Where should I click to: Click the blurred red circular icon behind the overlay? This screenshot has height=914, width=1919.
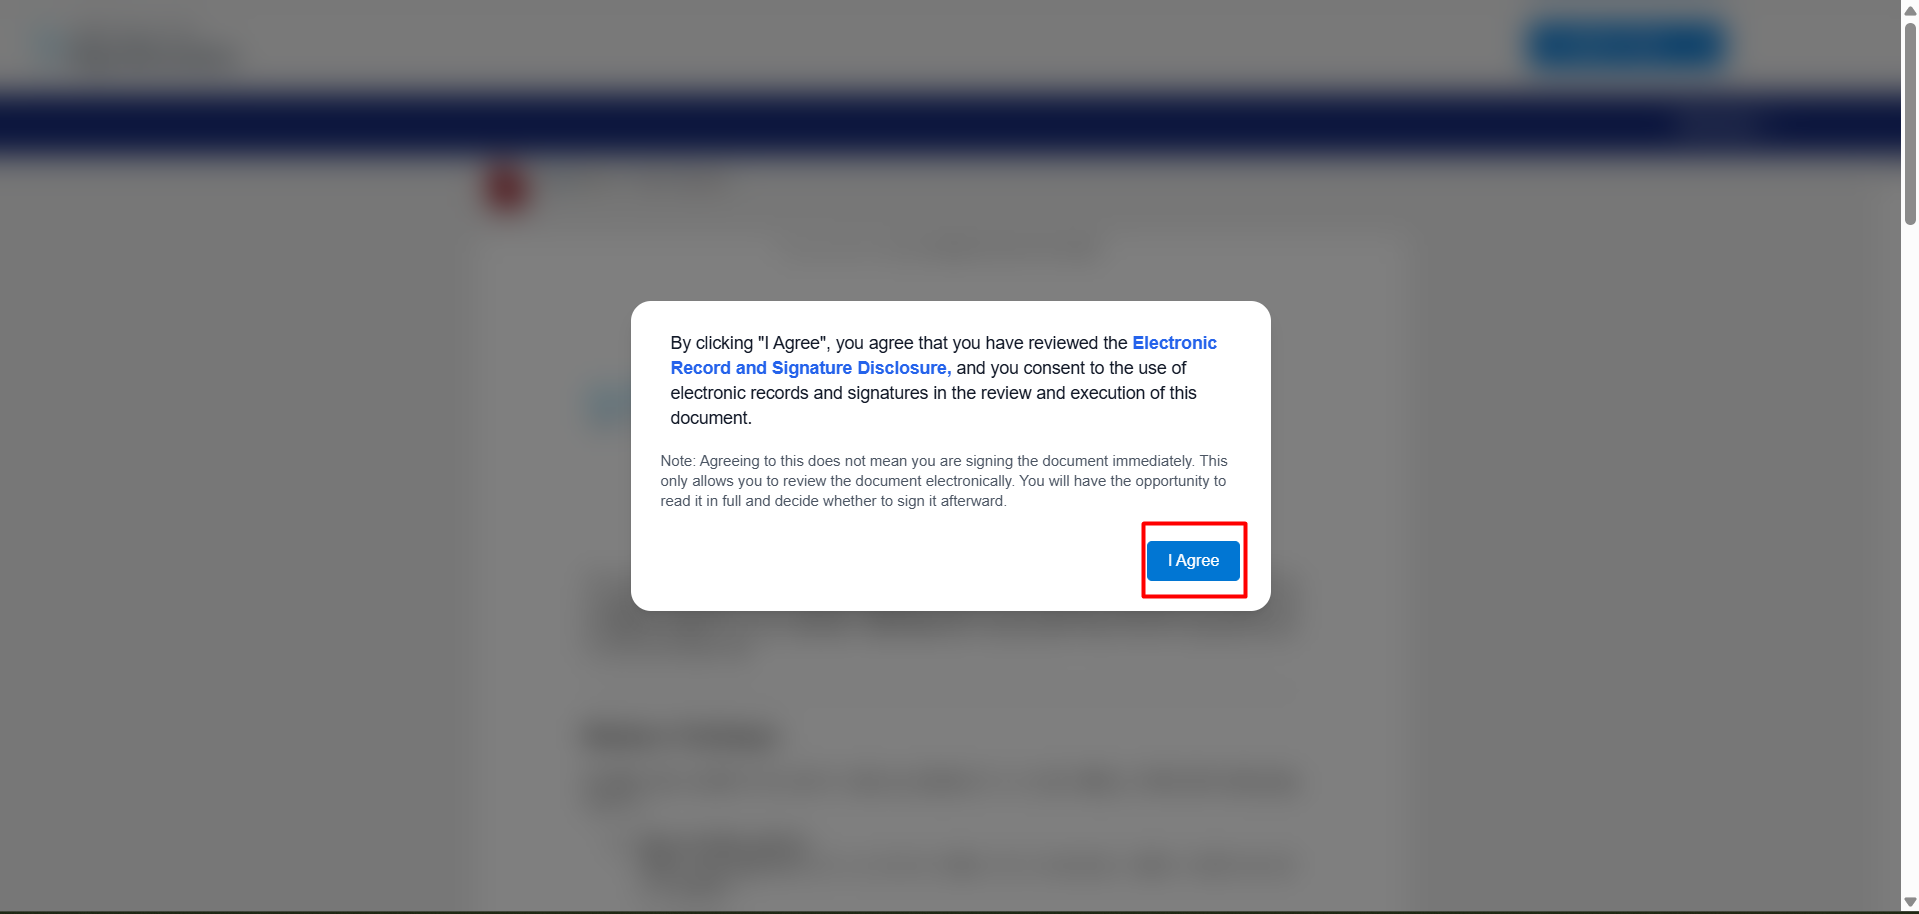point(506,186)
